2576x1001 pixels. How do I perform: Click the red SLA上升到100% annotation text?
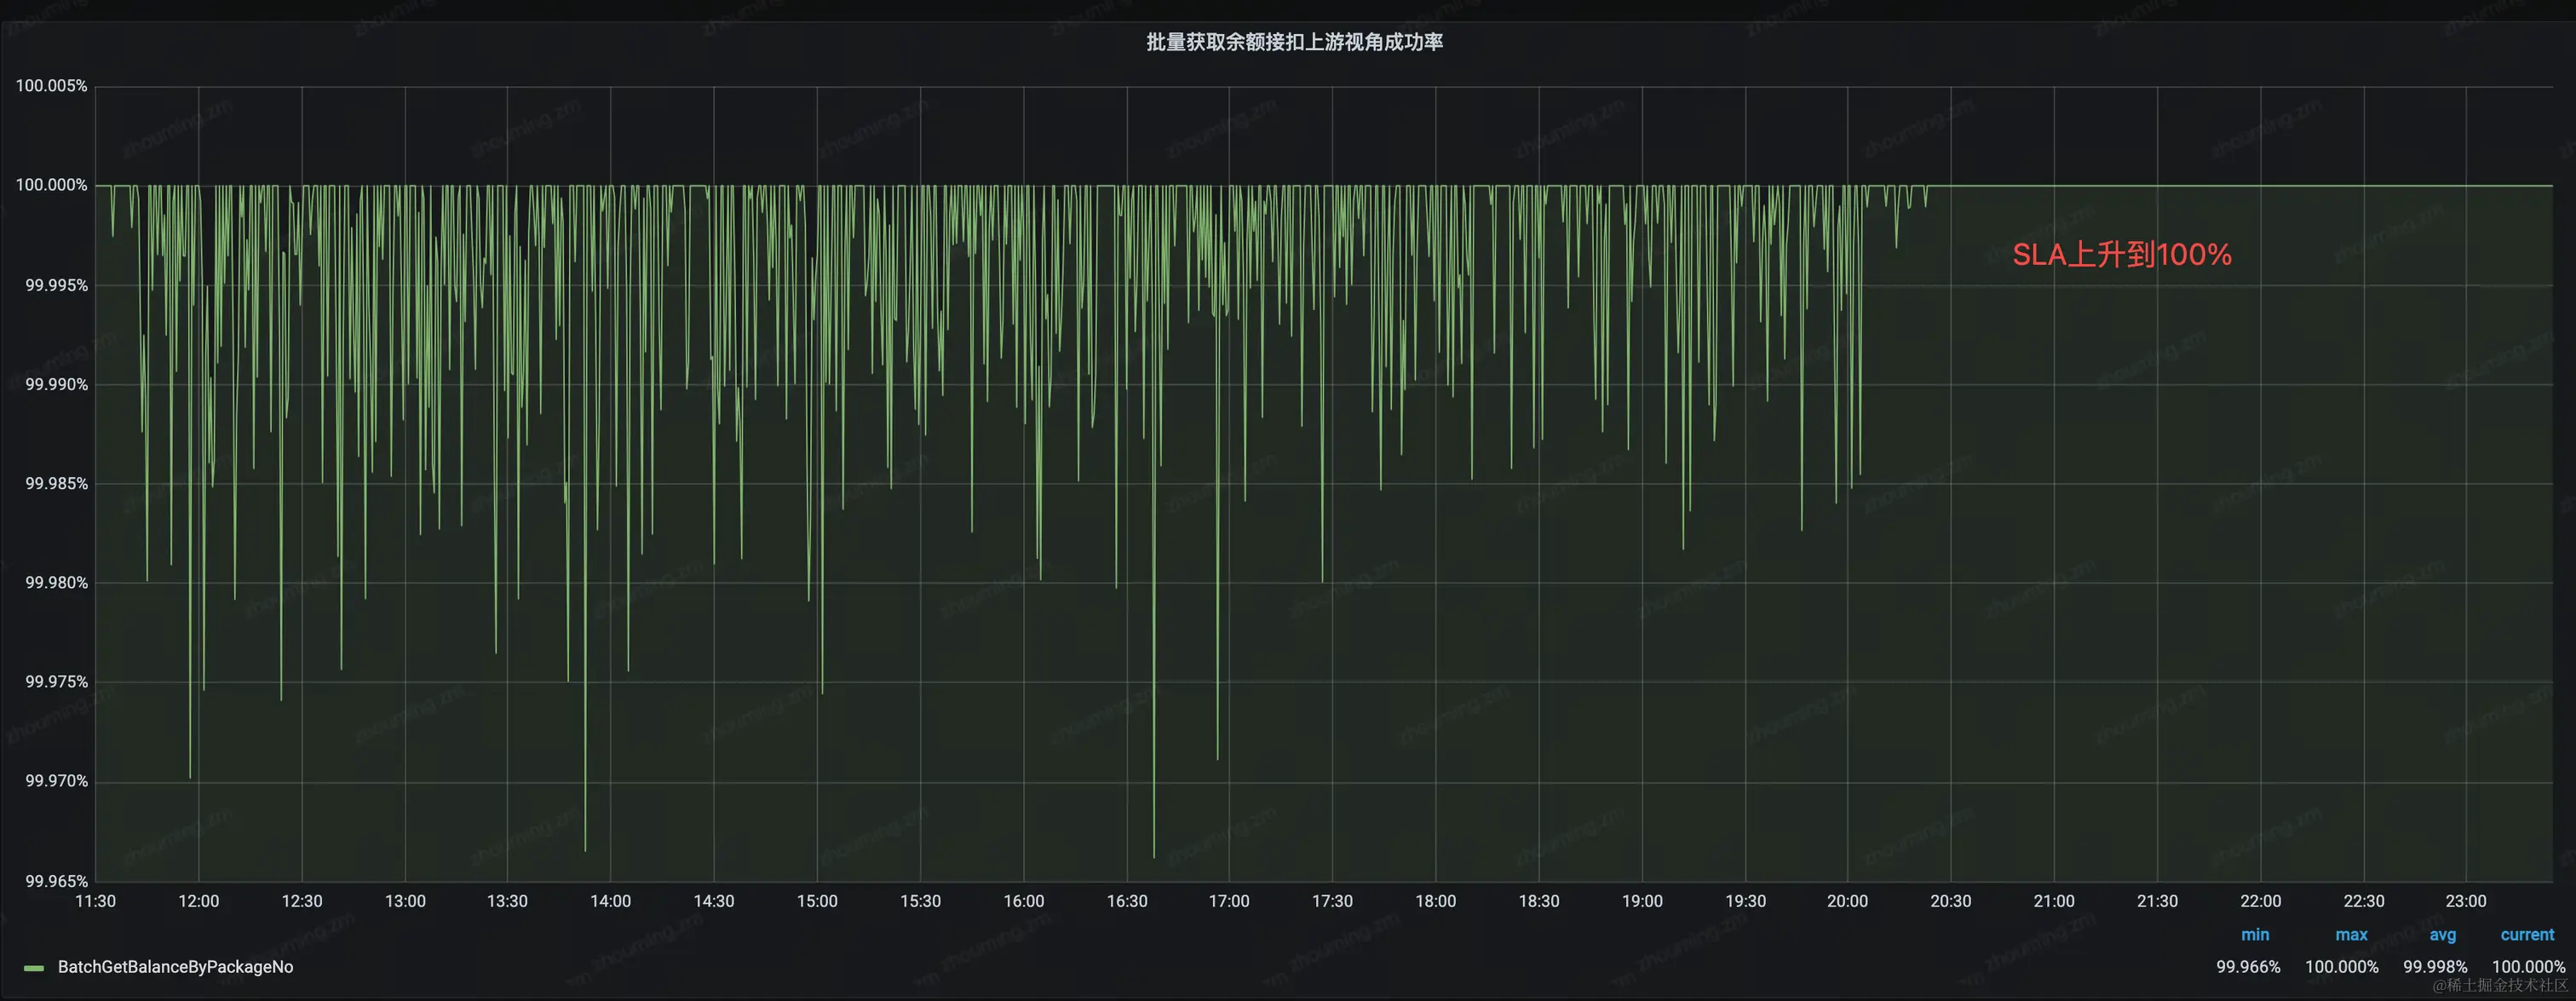[2121, 255]
